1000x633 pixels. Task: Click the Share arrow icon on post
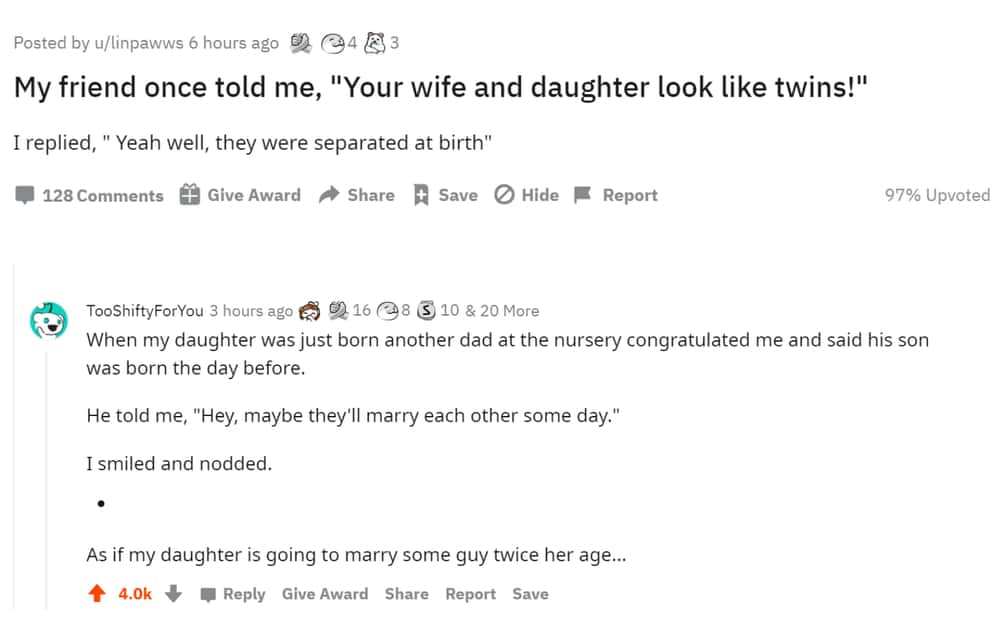[329, 194]
